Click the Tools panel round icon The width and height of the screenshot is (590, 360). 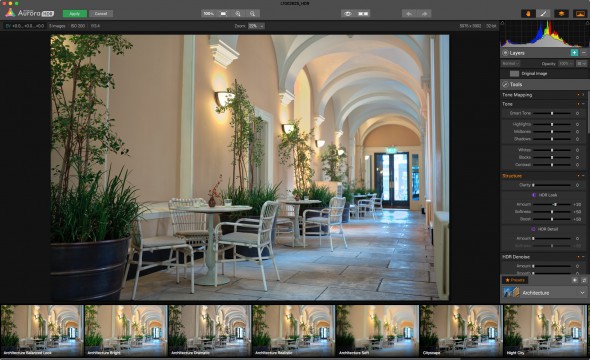click(505, 85)
